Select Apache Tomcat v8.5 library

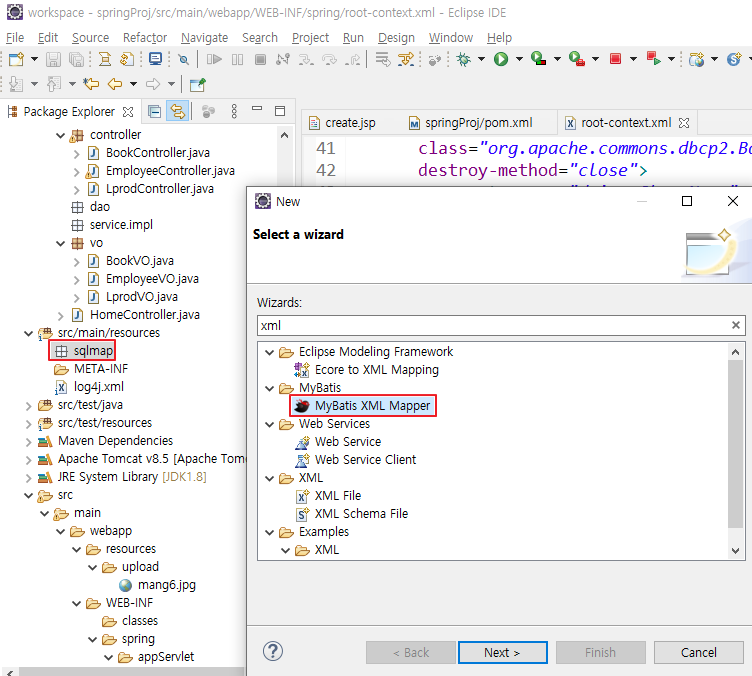click(x=142, y=459)
